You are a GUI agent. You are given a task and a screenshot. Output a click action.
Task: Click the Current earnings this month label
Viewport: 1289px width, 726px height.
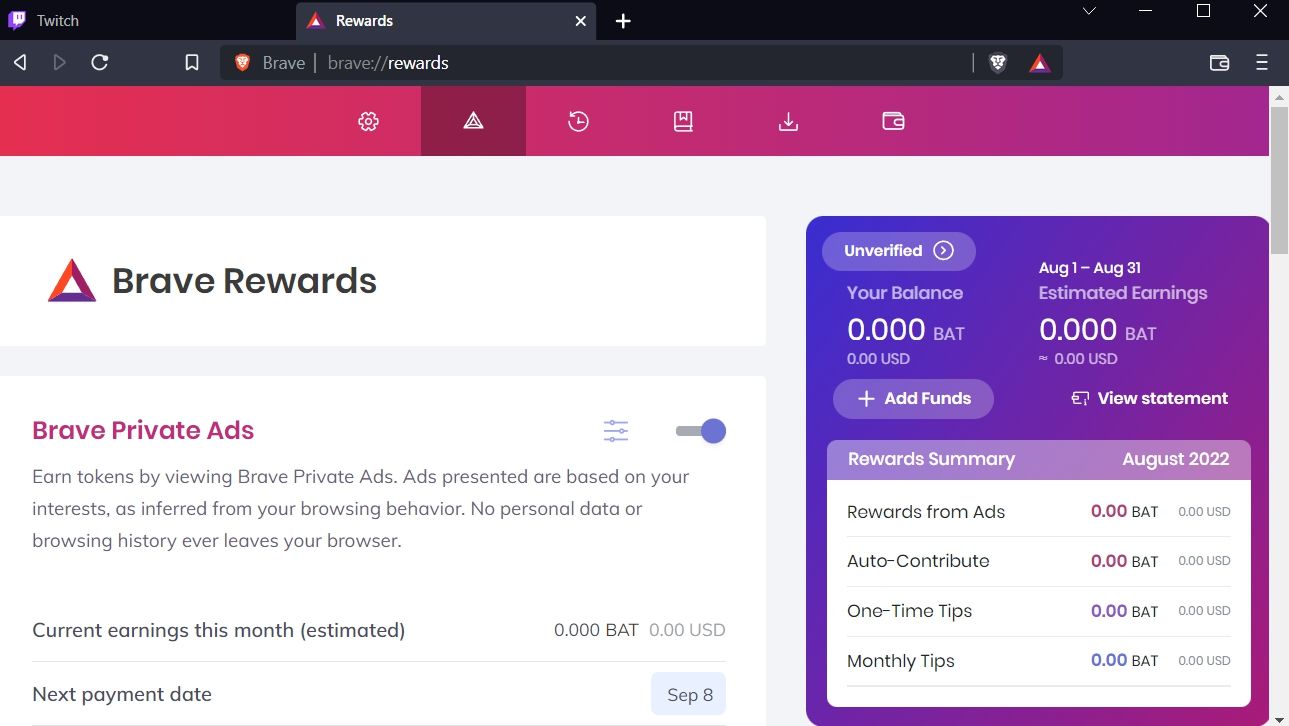pyautogui.click(x=219, y=631)
